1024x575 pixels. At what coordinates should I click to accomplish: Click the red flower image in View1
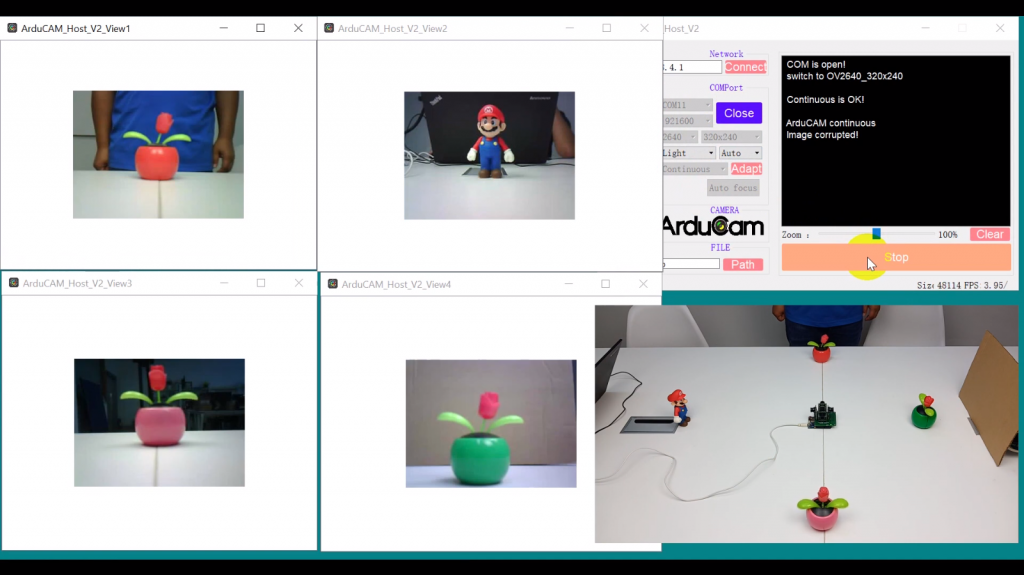click(158, 154)
